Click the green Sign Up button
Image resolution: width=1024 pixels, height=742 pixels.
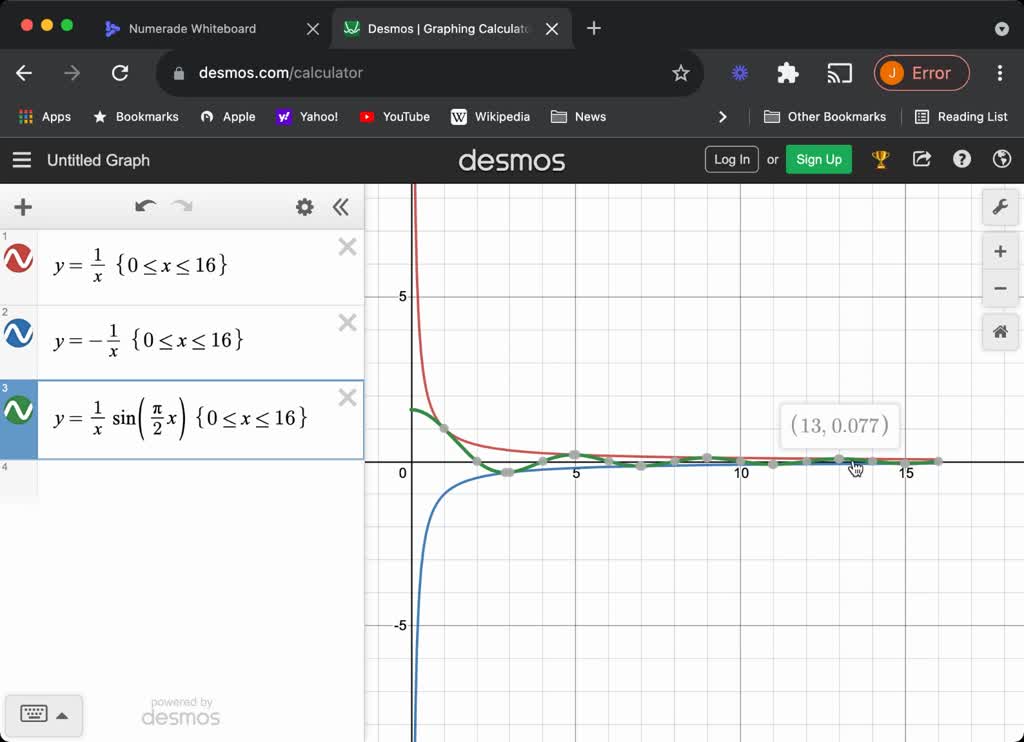click(x=818, y=159)
